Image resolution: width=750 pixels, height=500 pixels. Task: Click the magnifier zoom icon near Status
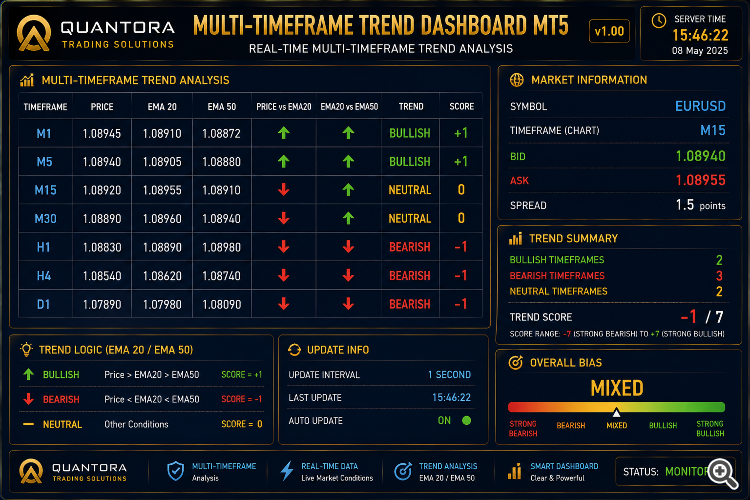click(x=723, y=474)
